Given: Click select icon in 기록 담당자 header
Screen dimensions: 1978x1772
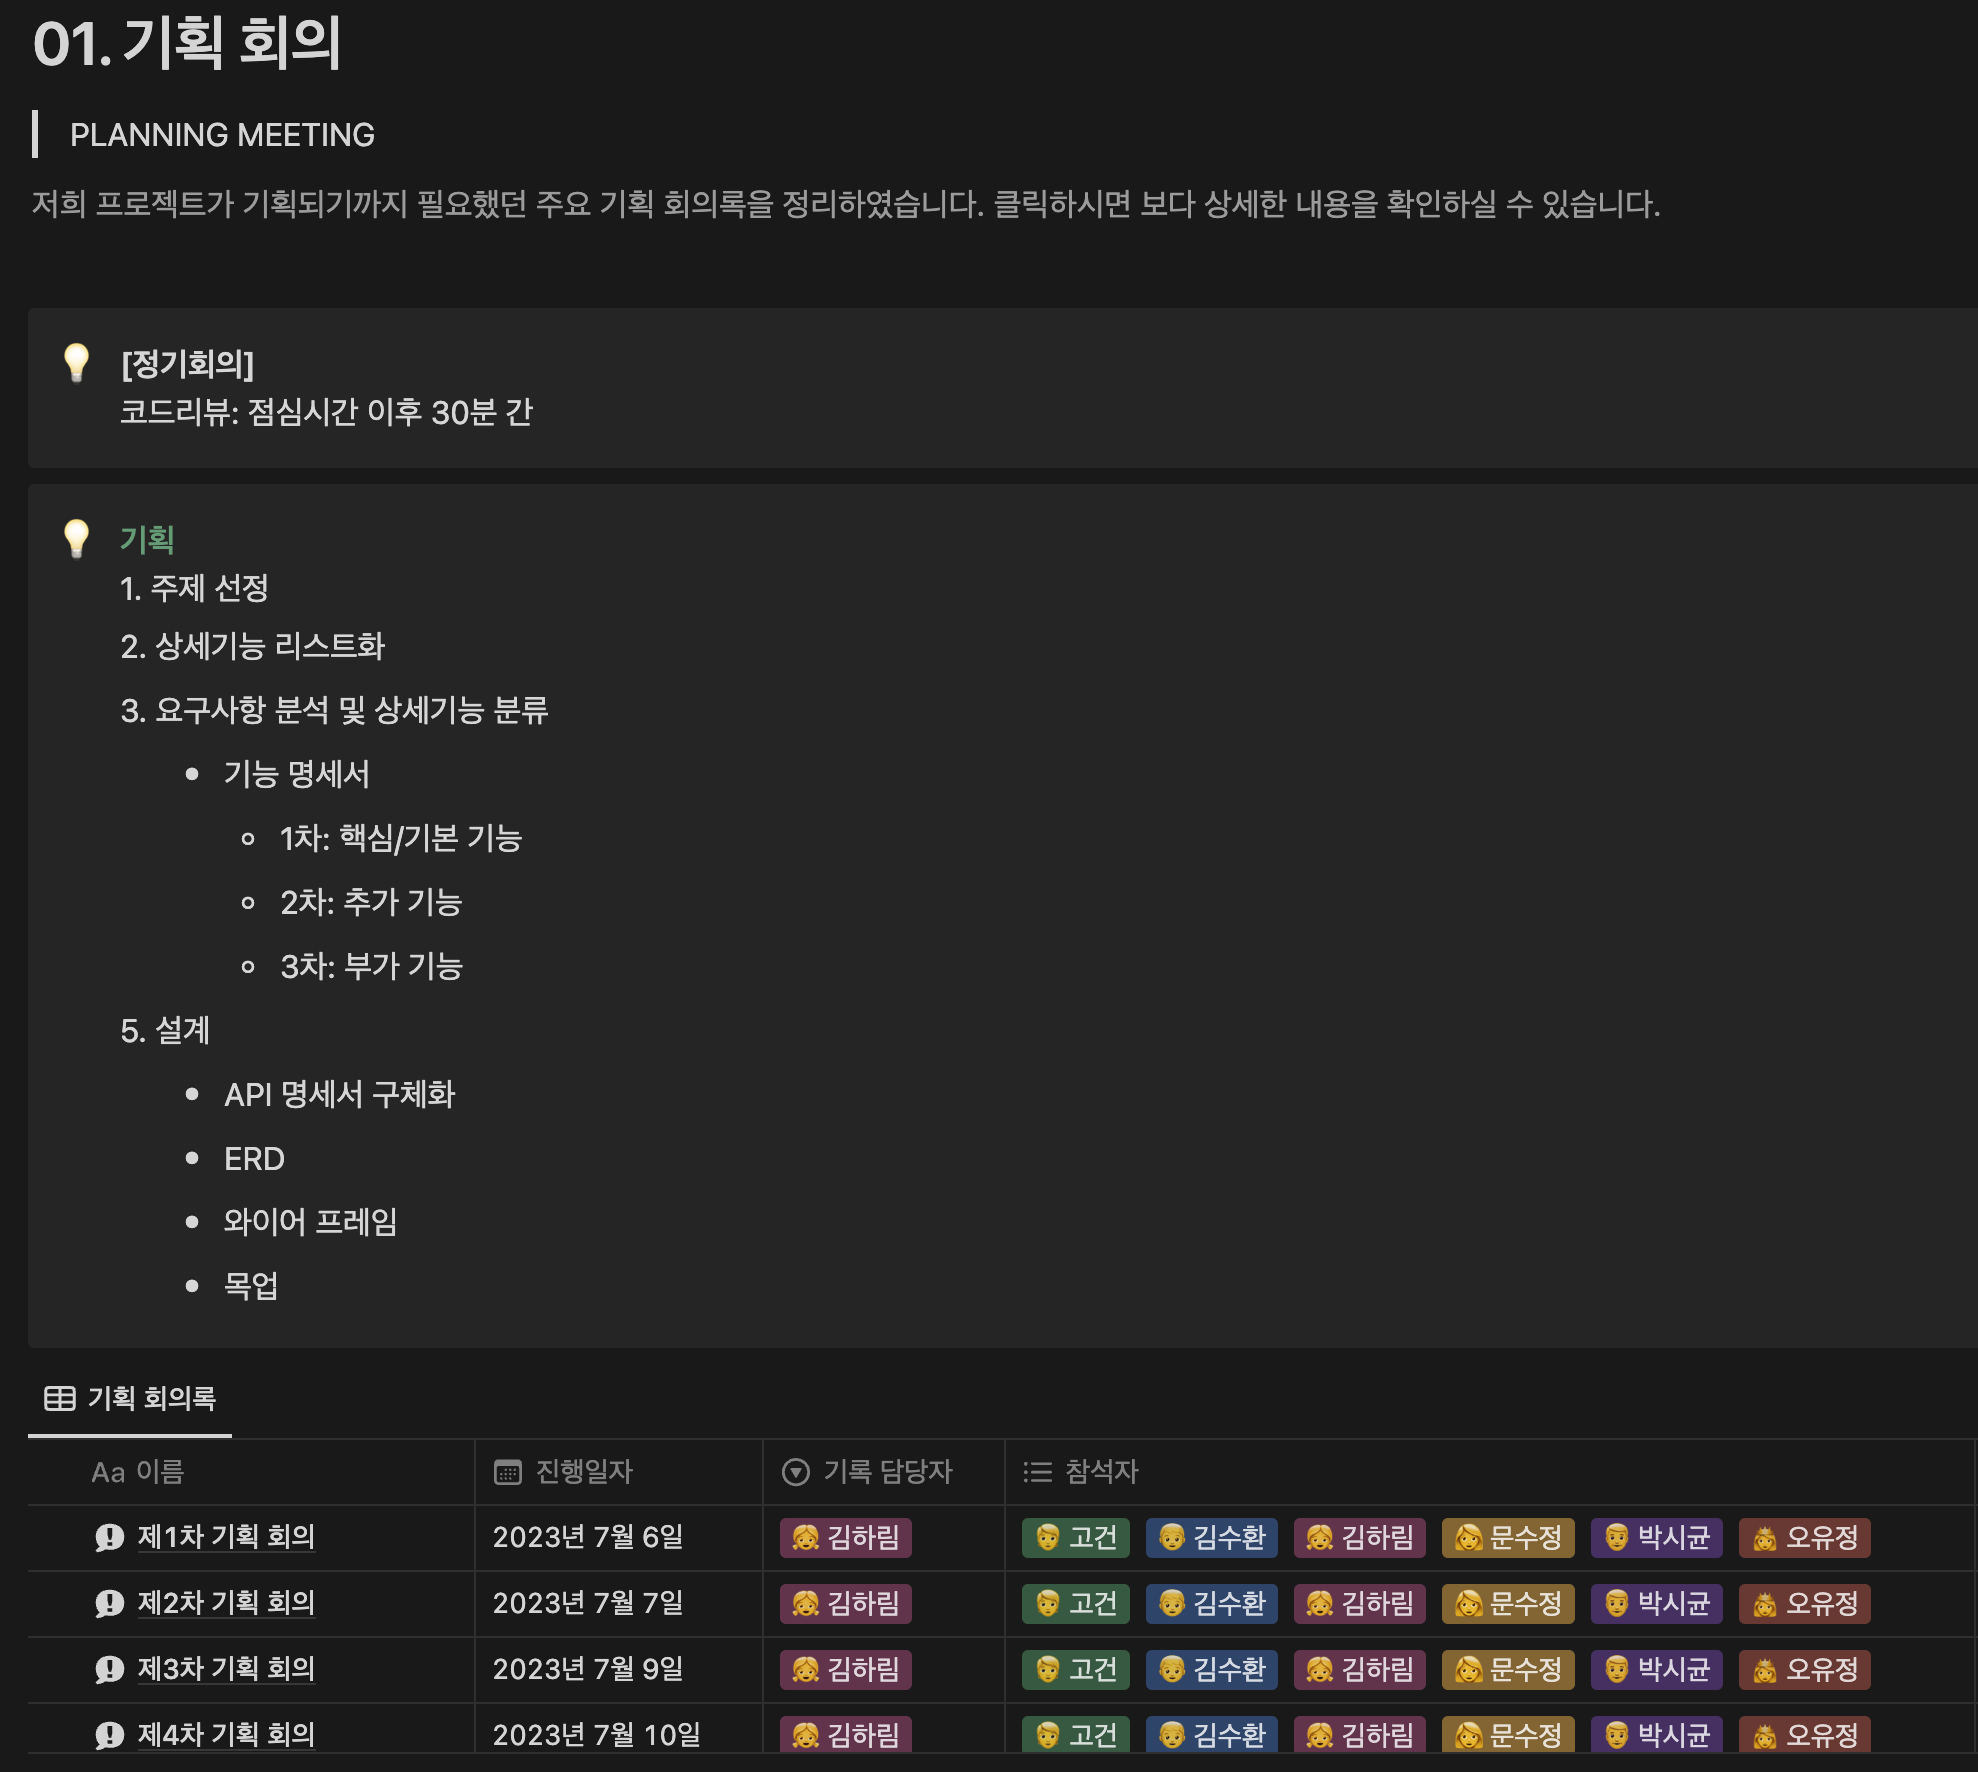Looking at the screenshot, I should click(796, 1472).
